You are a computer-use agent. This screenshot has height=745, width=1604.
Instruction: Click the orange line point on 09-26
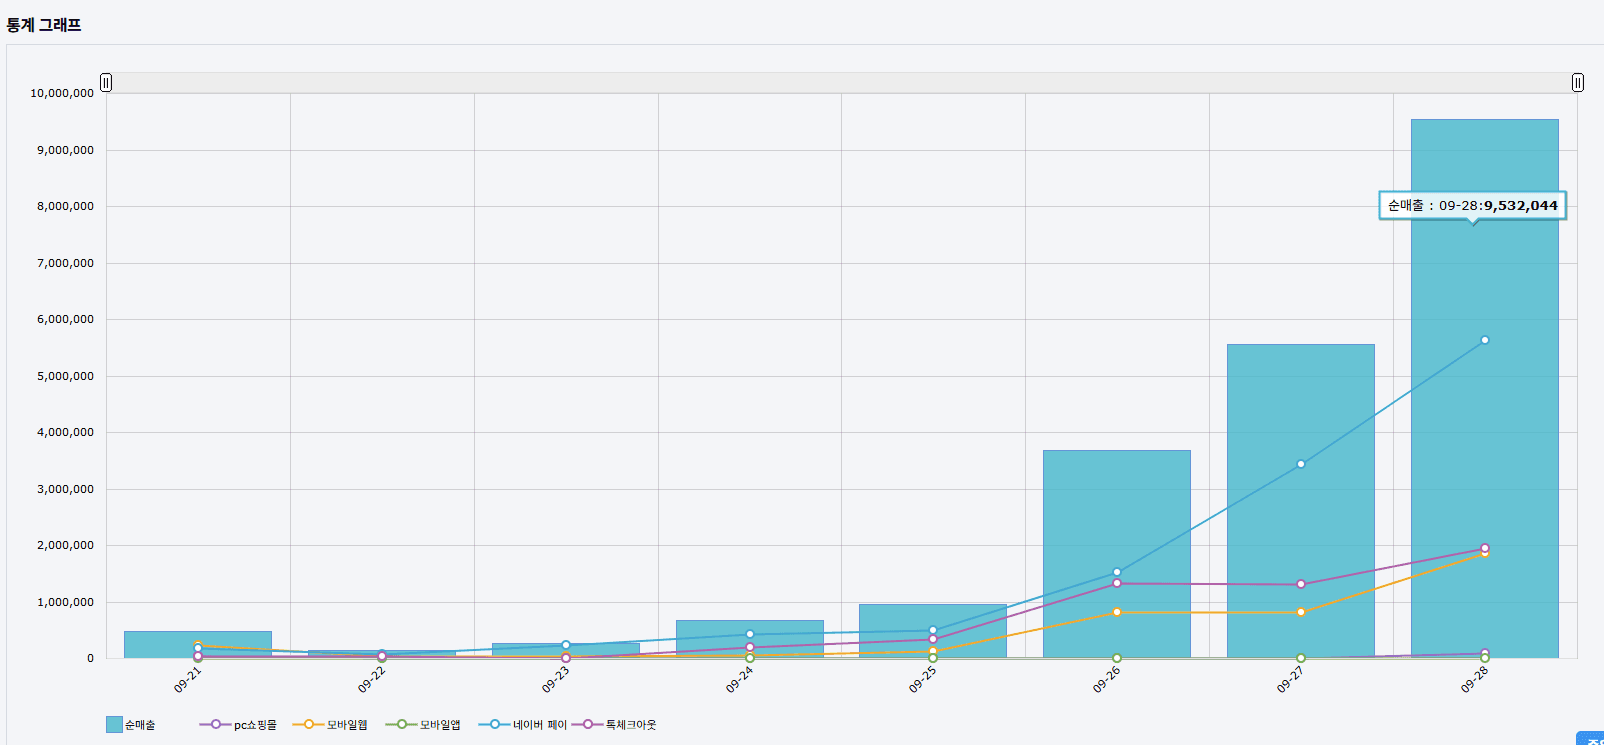[x=1116, y=612]
